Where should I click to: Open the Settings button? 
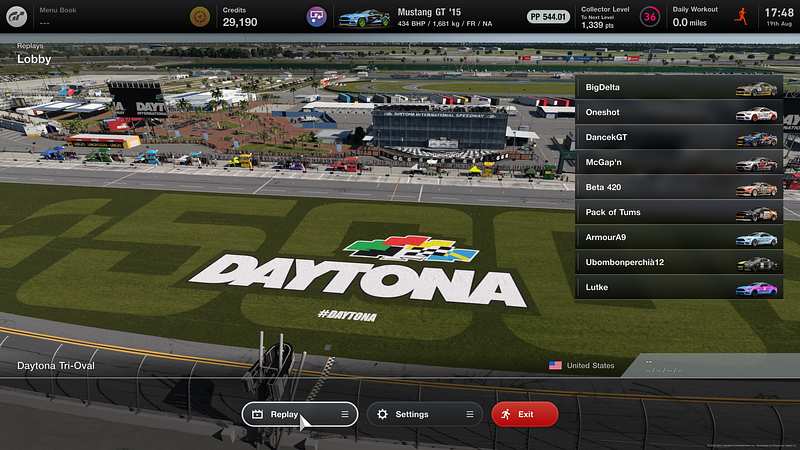click(x=424, y=414)
